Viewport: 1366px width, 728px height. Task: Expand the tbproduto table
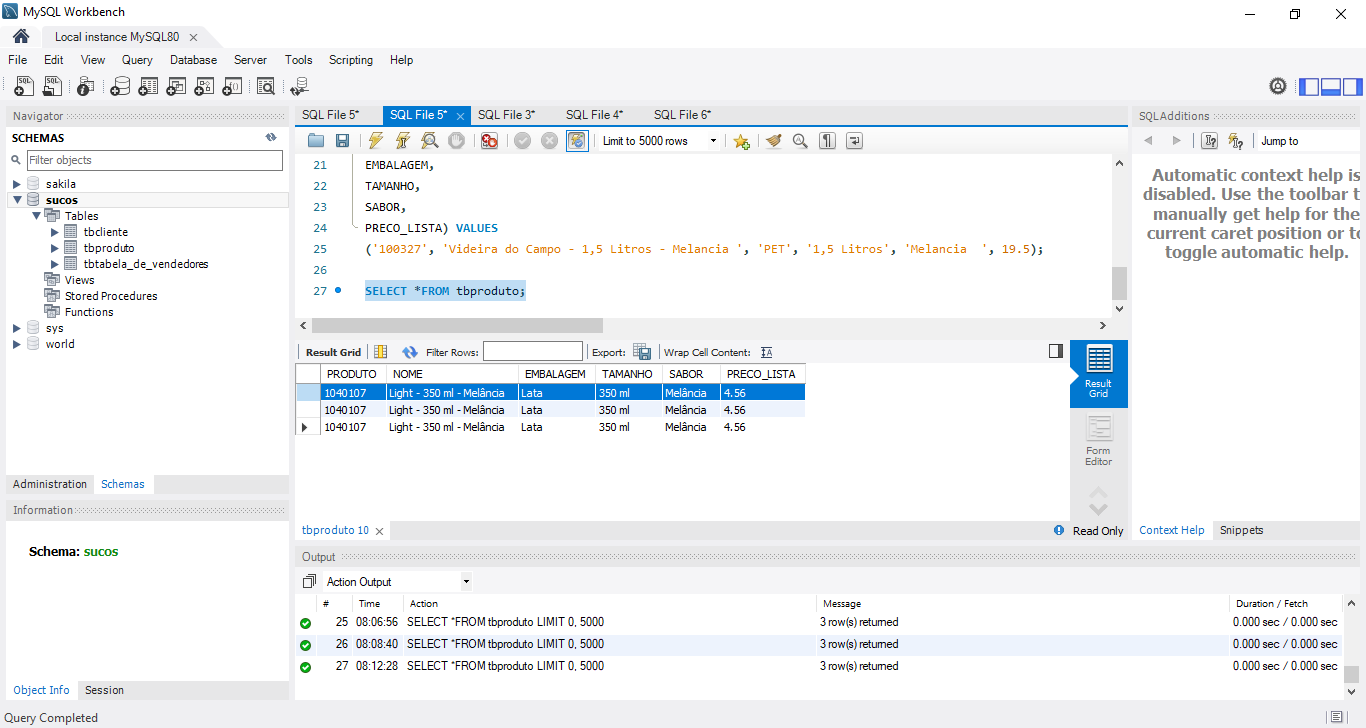(x=55, y=248)
